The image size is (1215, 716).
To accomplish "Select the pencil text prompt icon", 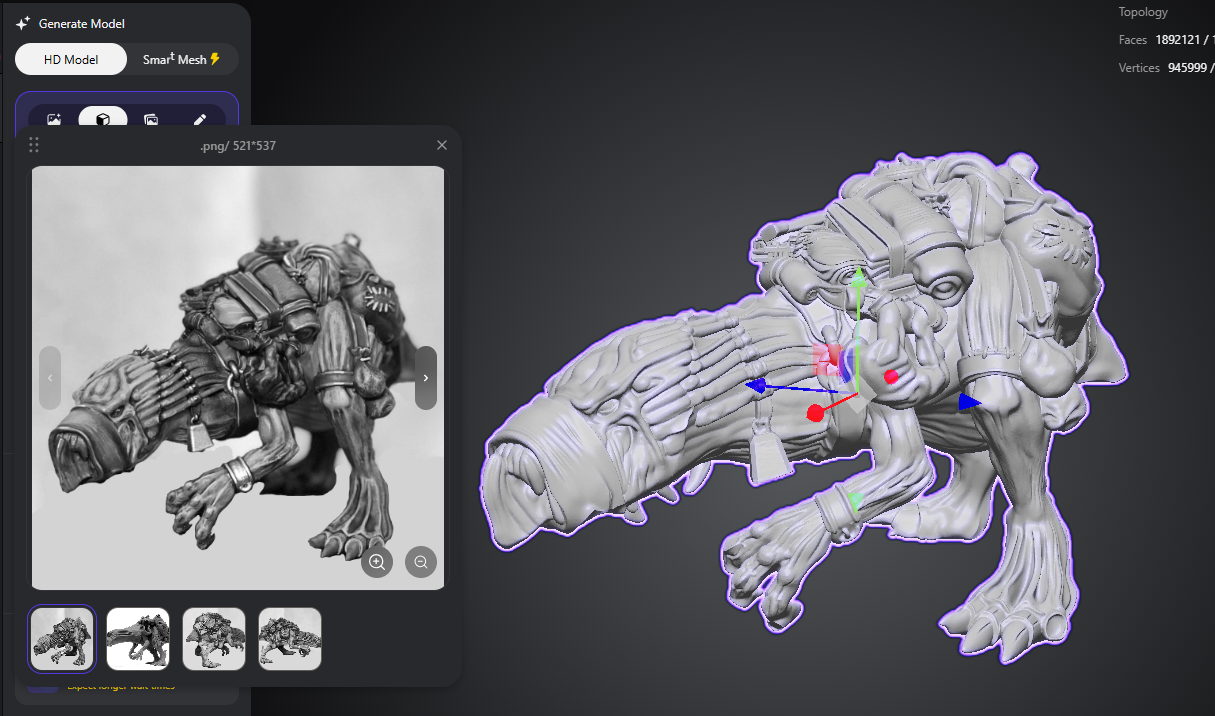I will tap(200, 119).
